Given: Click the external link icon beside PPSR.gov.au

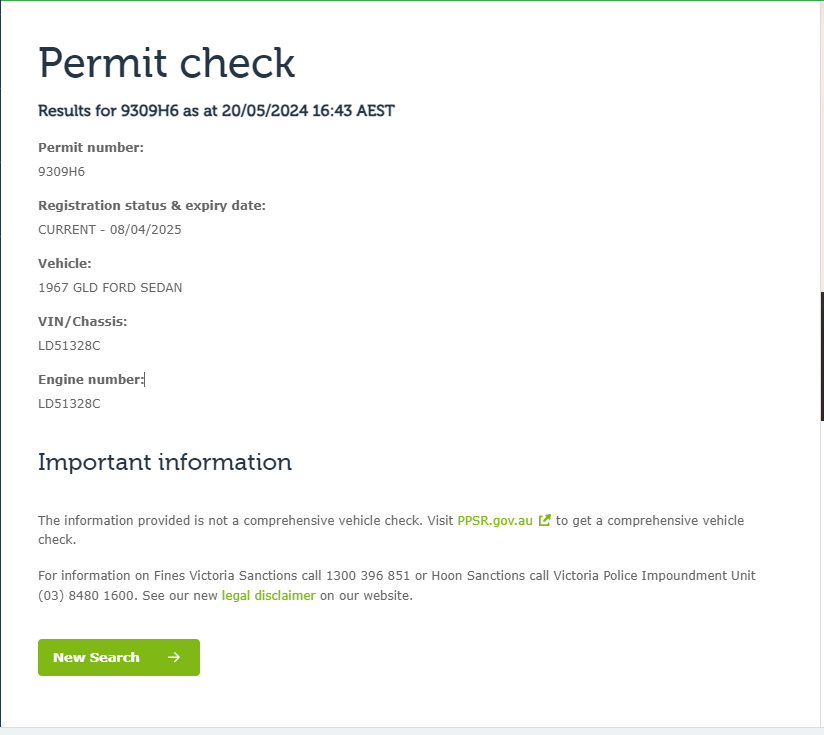Looking at the screenshot, I should [544, 521].
